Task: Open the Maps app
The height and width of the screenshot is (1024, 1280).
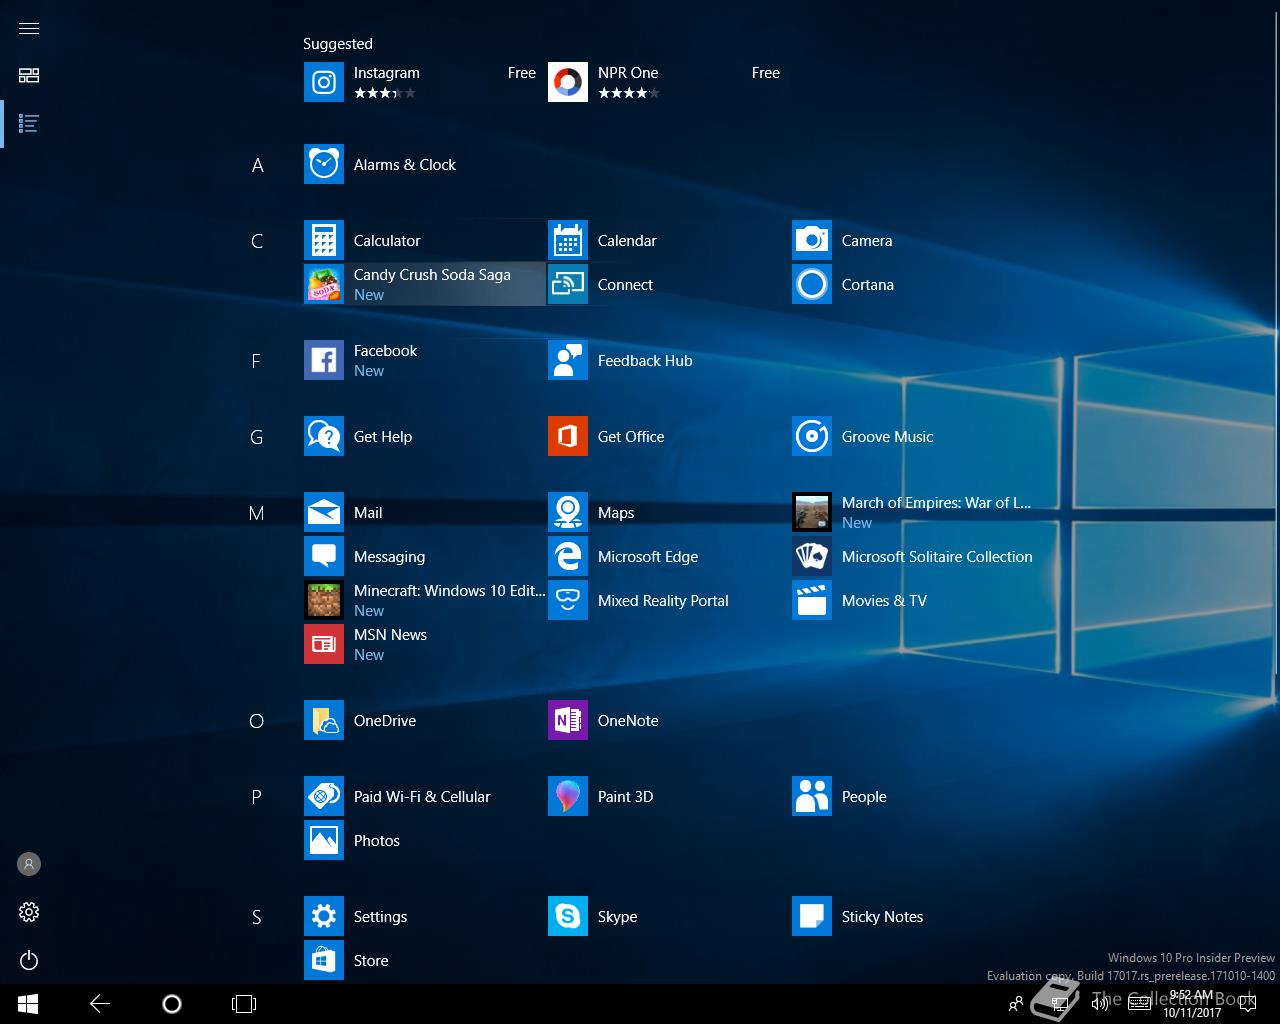Action: point(668,512)
